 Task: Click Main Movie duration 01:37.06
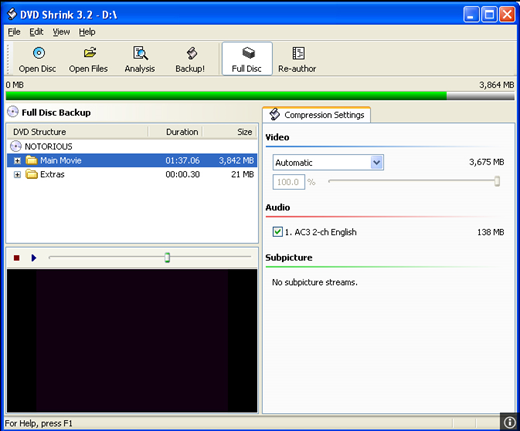point(183,160)
